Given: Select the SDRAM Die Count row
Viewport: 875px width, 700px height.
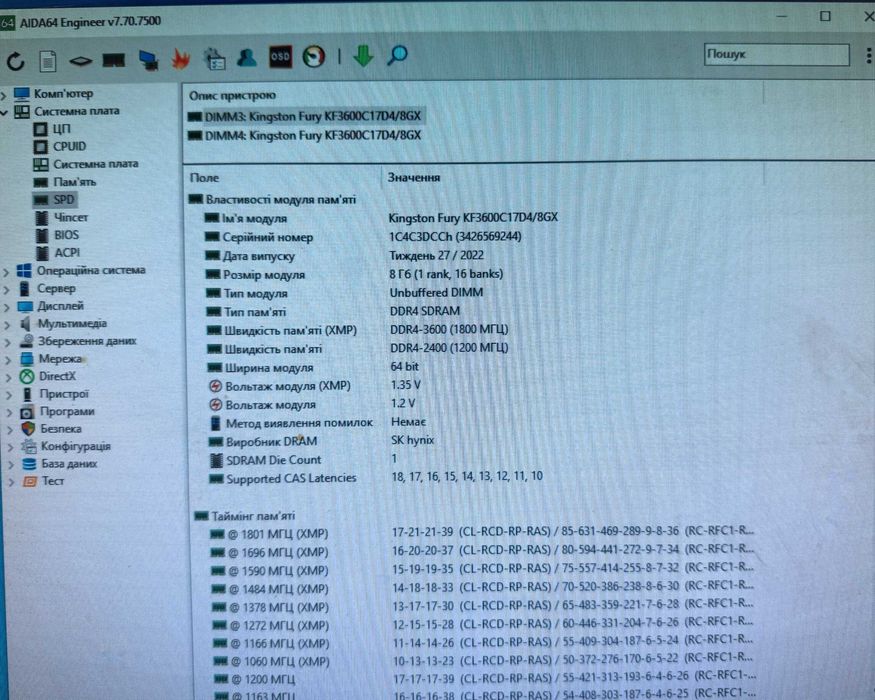Looking at the screenshot, I should click(x=303, y=460).
